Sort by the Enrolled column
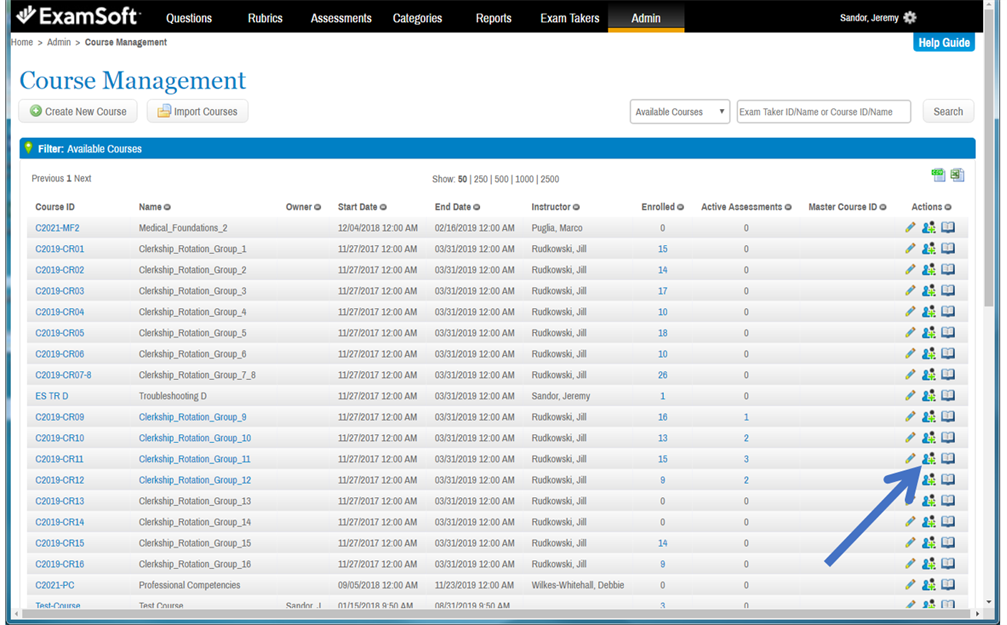Viewport: 1007px width, 625px height. click(x=662, y=207)
